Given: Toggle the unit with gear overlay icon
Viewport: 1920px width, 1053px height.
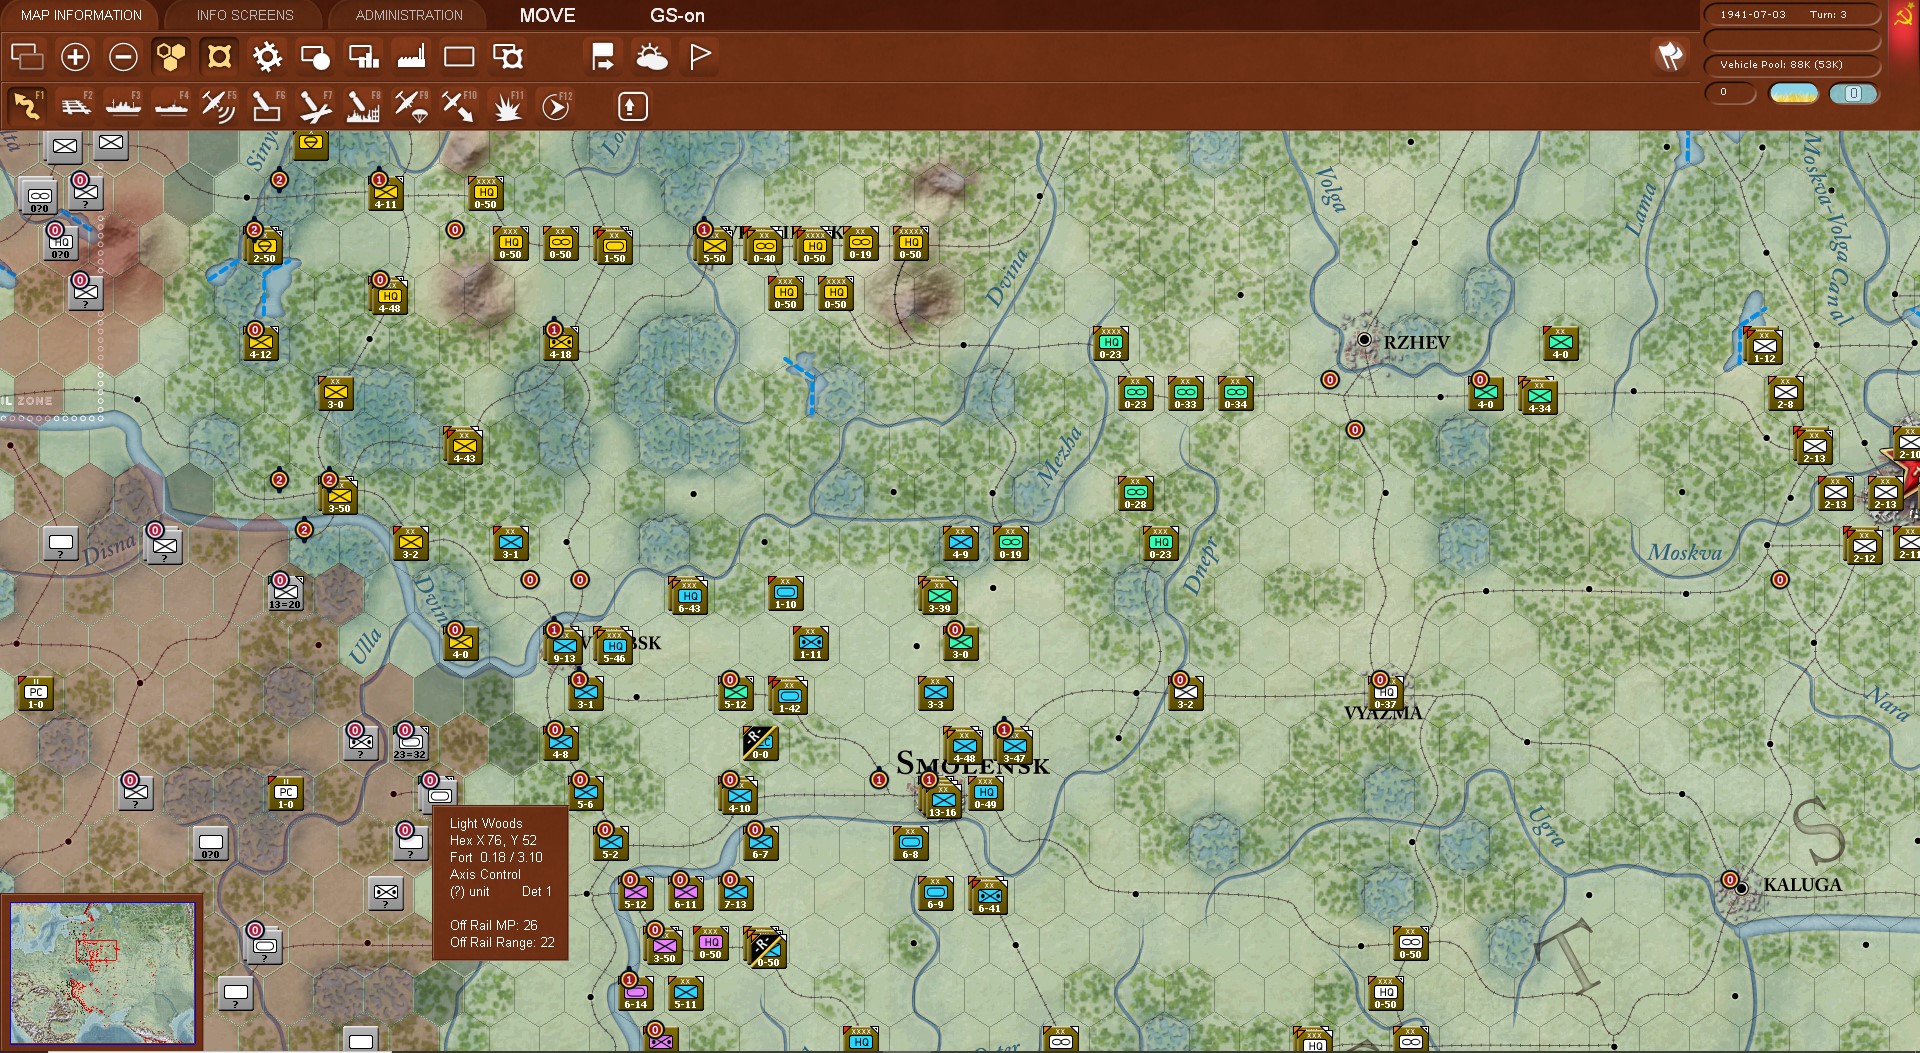Looking at the screenshot, I should click(x=508, y=57).
